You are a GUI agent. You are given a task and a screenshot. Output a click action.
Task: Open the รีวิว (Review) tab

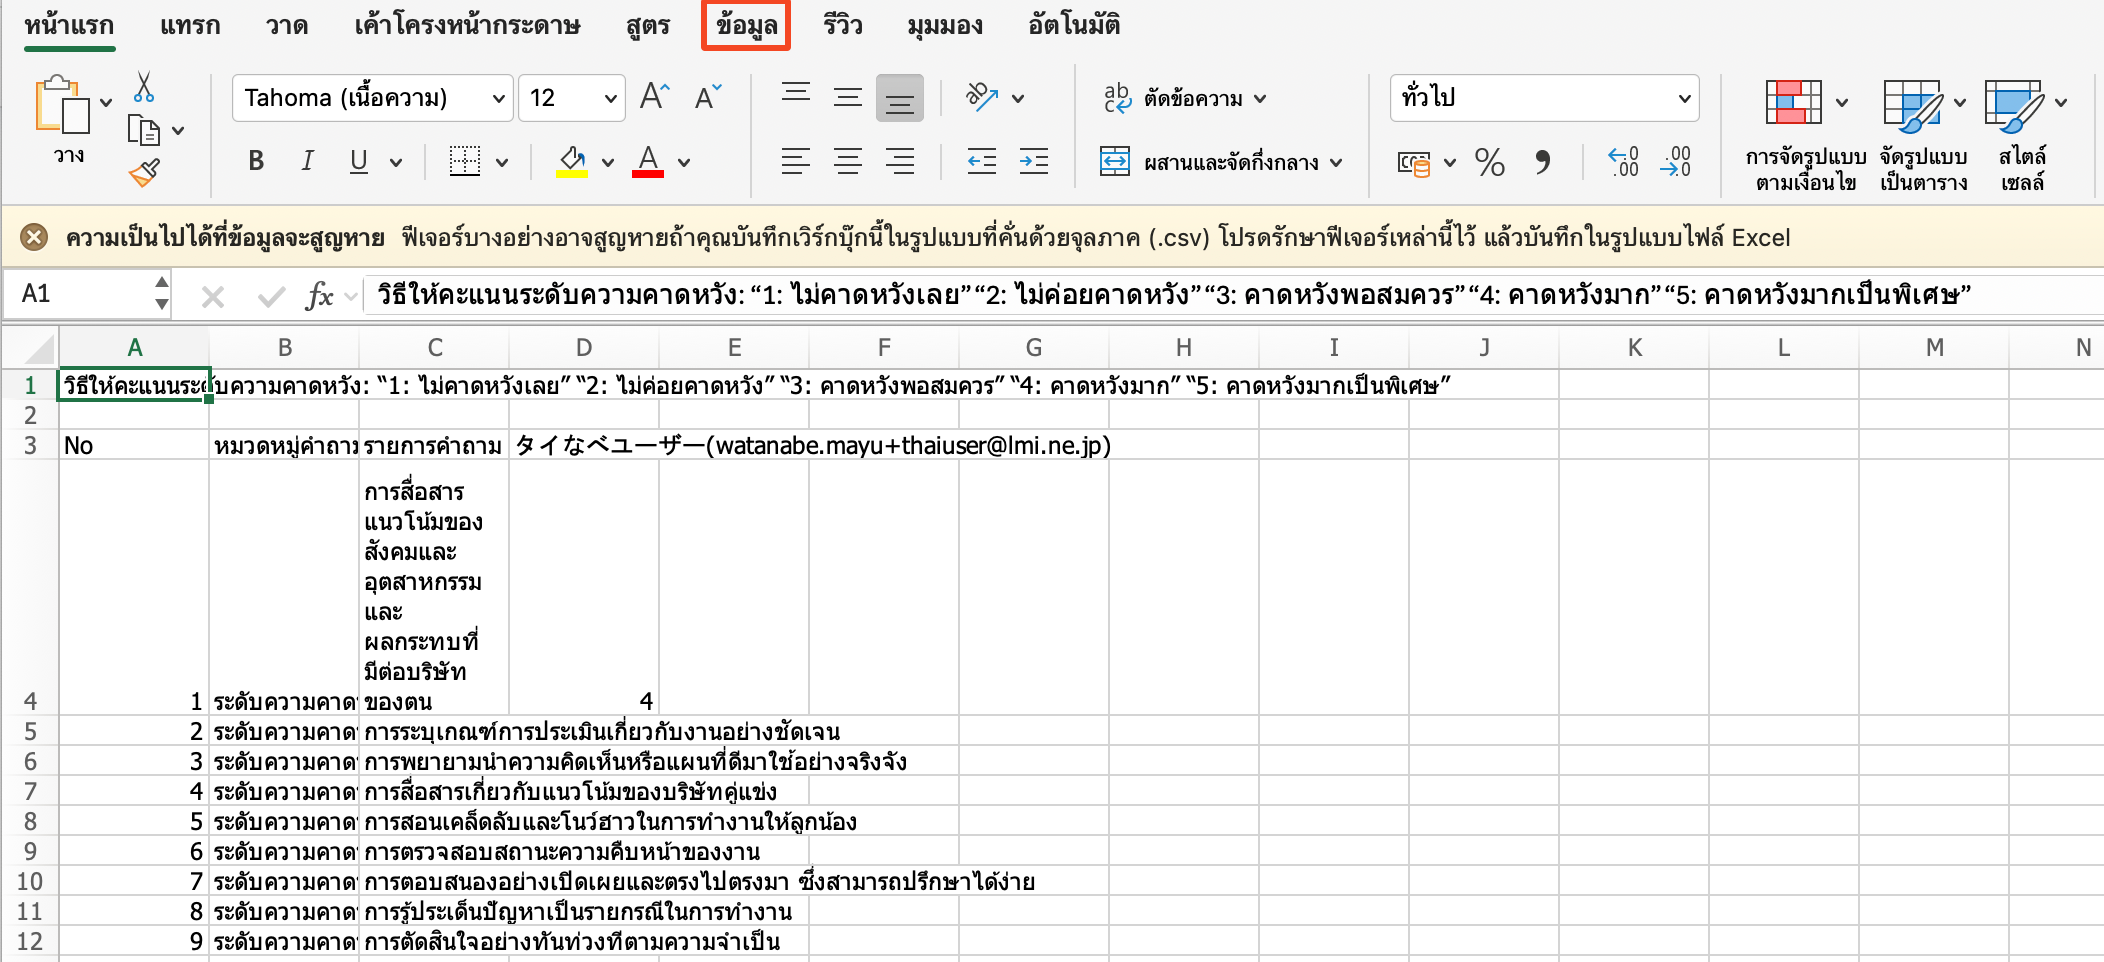[x=842, y=25]
